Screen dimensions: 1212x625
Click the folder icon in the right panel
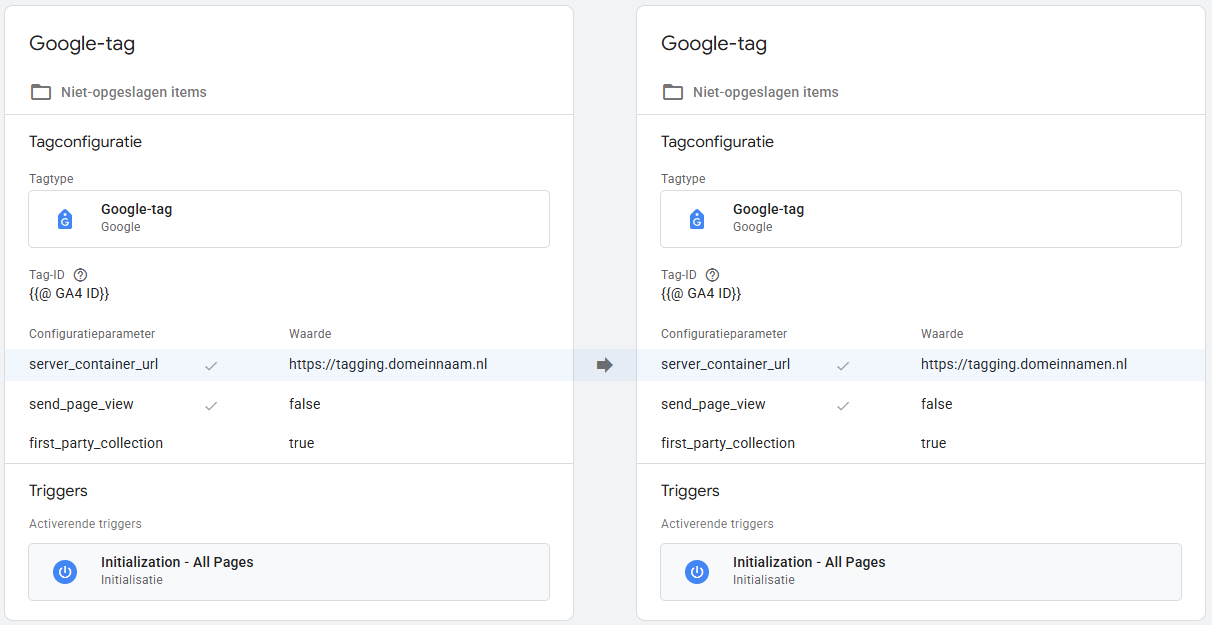pos(673,92)
